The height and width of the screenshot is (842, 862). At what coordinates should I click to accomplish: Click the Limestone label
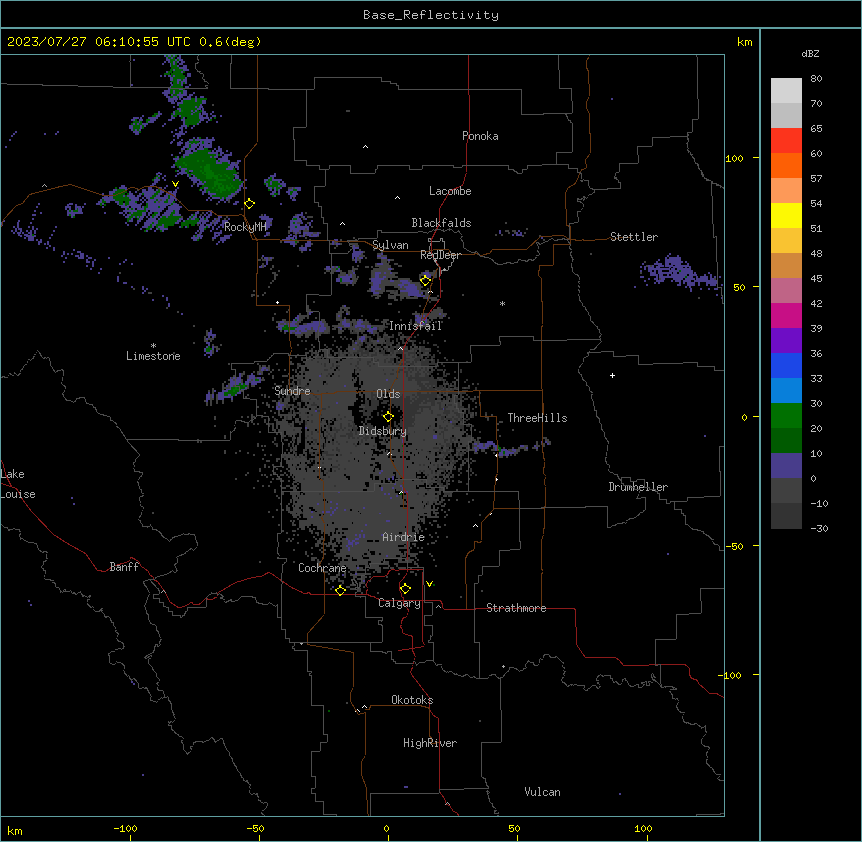[x=153, y=356]
